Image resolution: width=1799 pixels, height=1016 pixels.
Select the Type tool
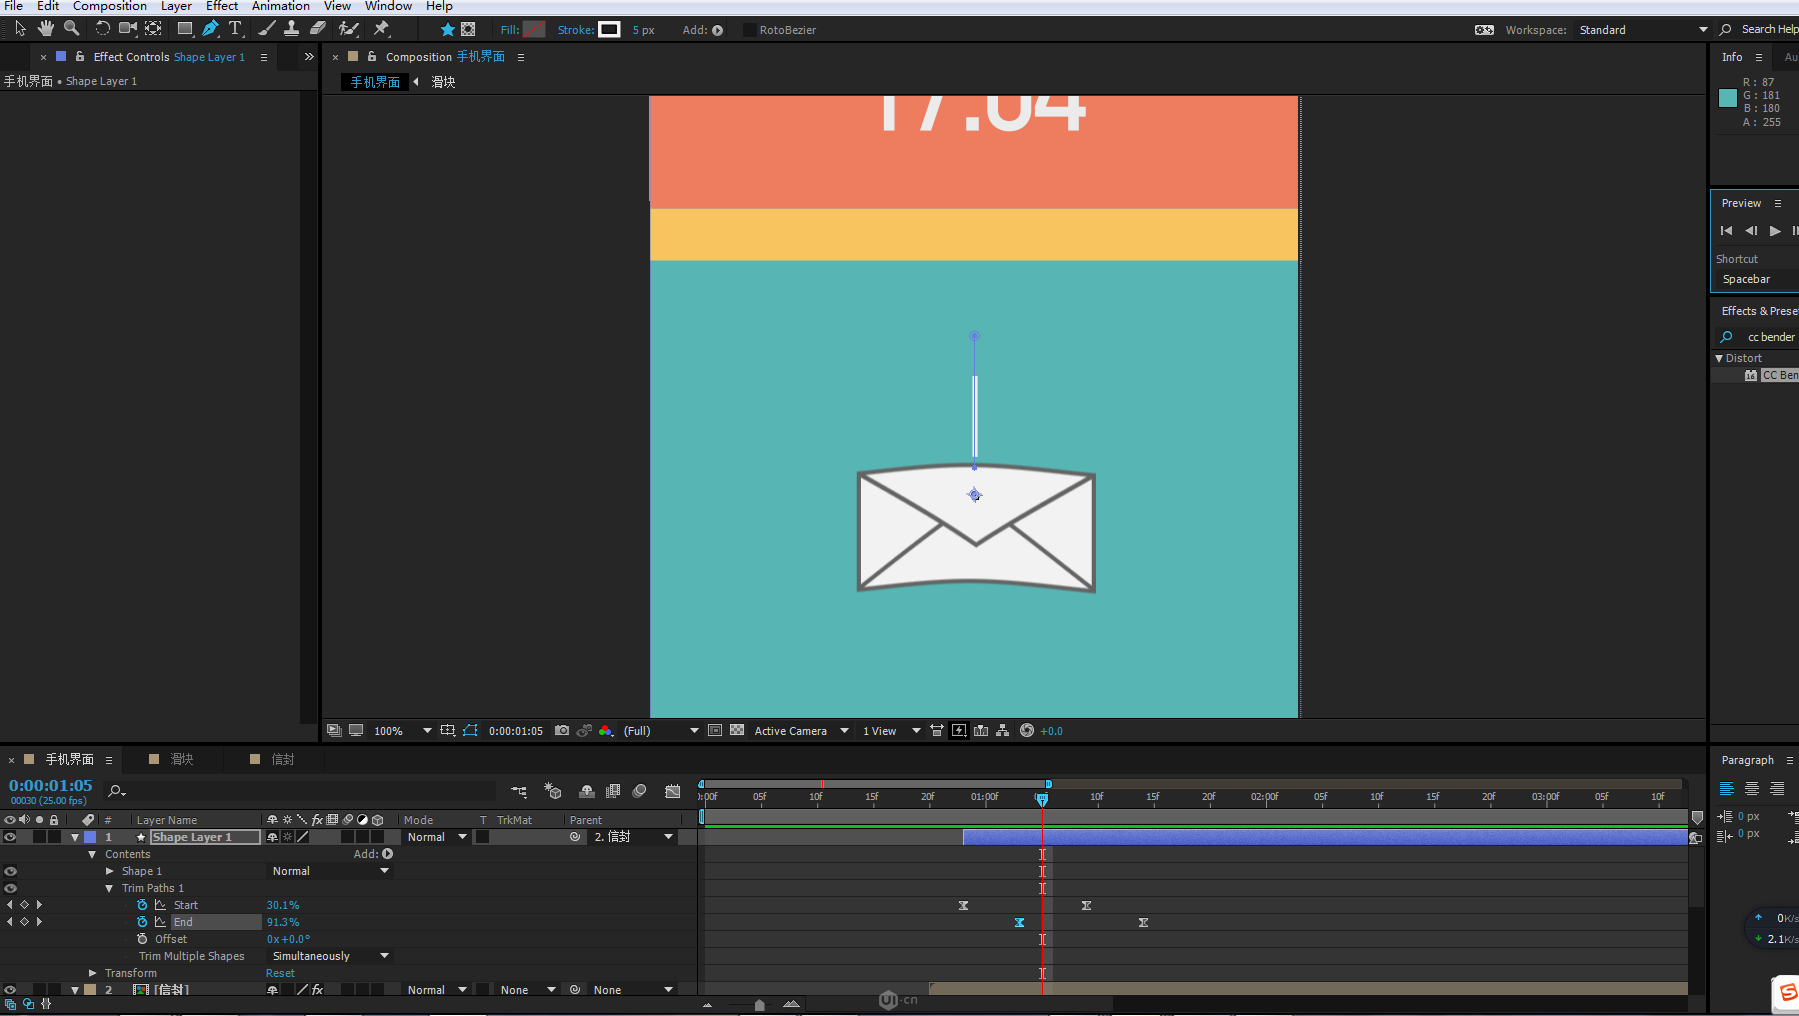pyautogui.click(x=235, y=29)
